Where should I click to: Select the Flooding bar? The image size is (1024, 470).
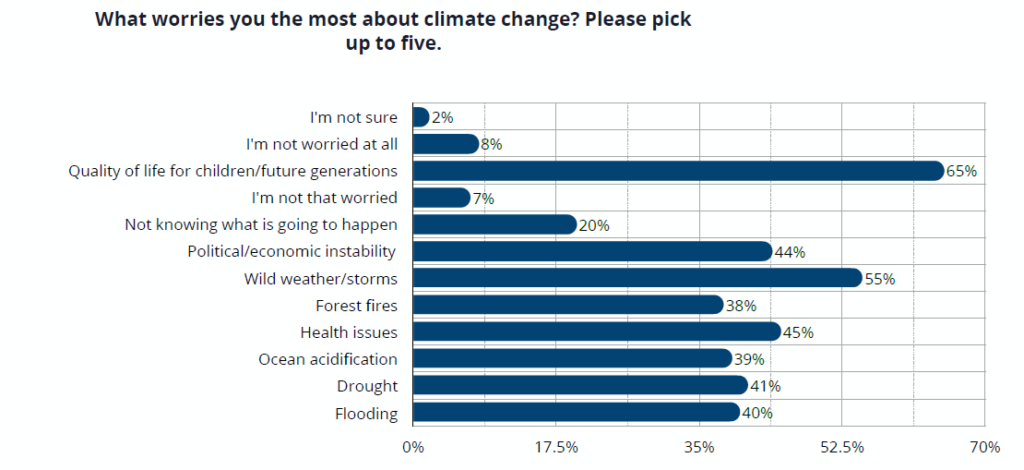pos(575,412)
